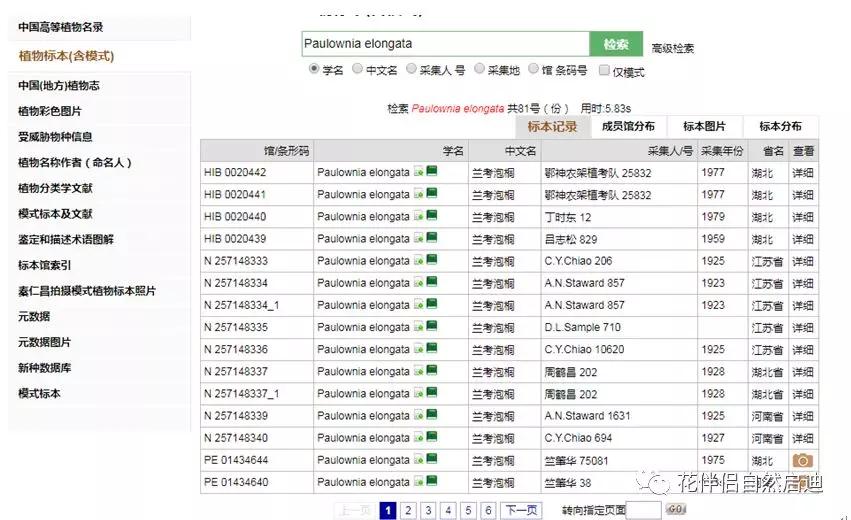Viewport: 851px width, 520px height.
Task: Open the green book icon for N 257148337_1
Action: click(x=431, y=392)
